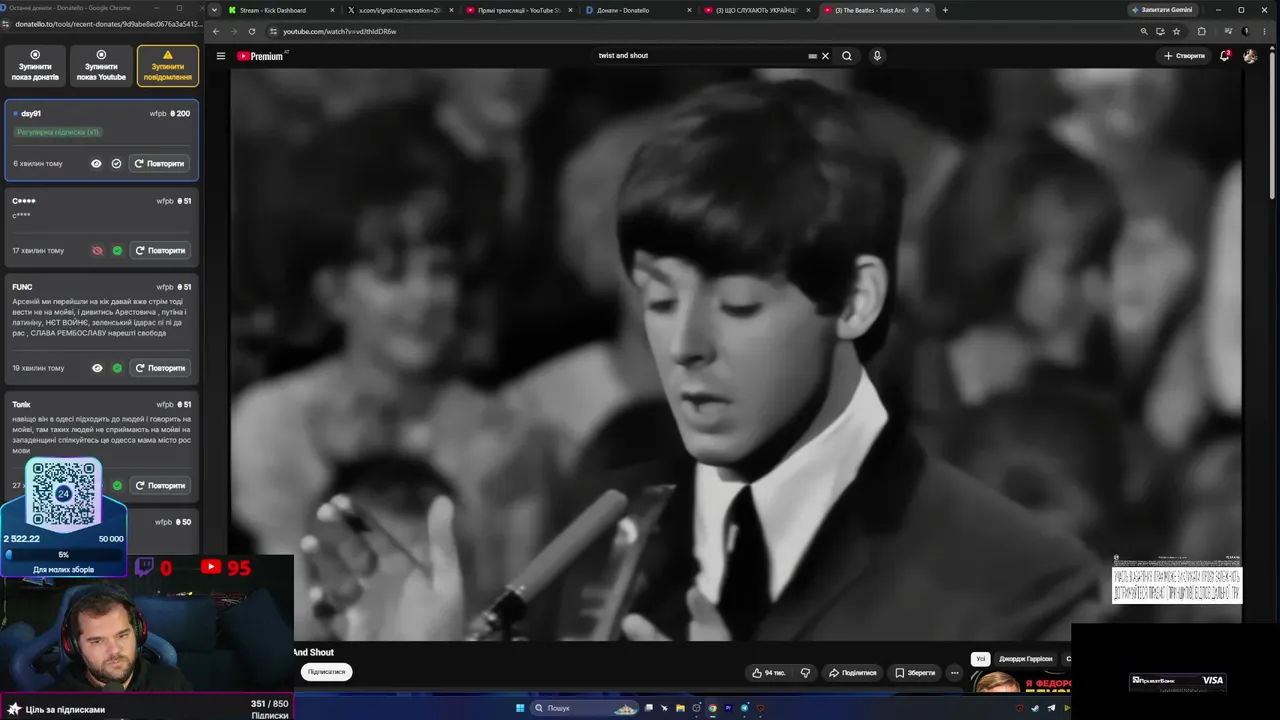Open Chrome three-dot menu
The height and width of the screenshot is (720, 1280).
coord(1264,31)
